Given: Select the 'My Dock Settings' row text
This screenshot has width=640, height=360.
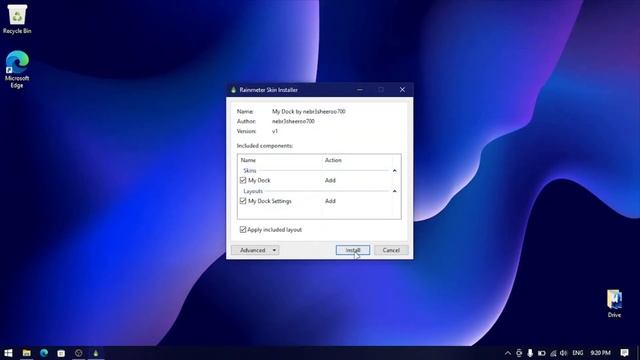Looking at the screenshot, I should [269, 201].
